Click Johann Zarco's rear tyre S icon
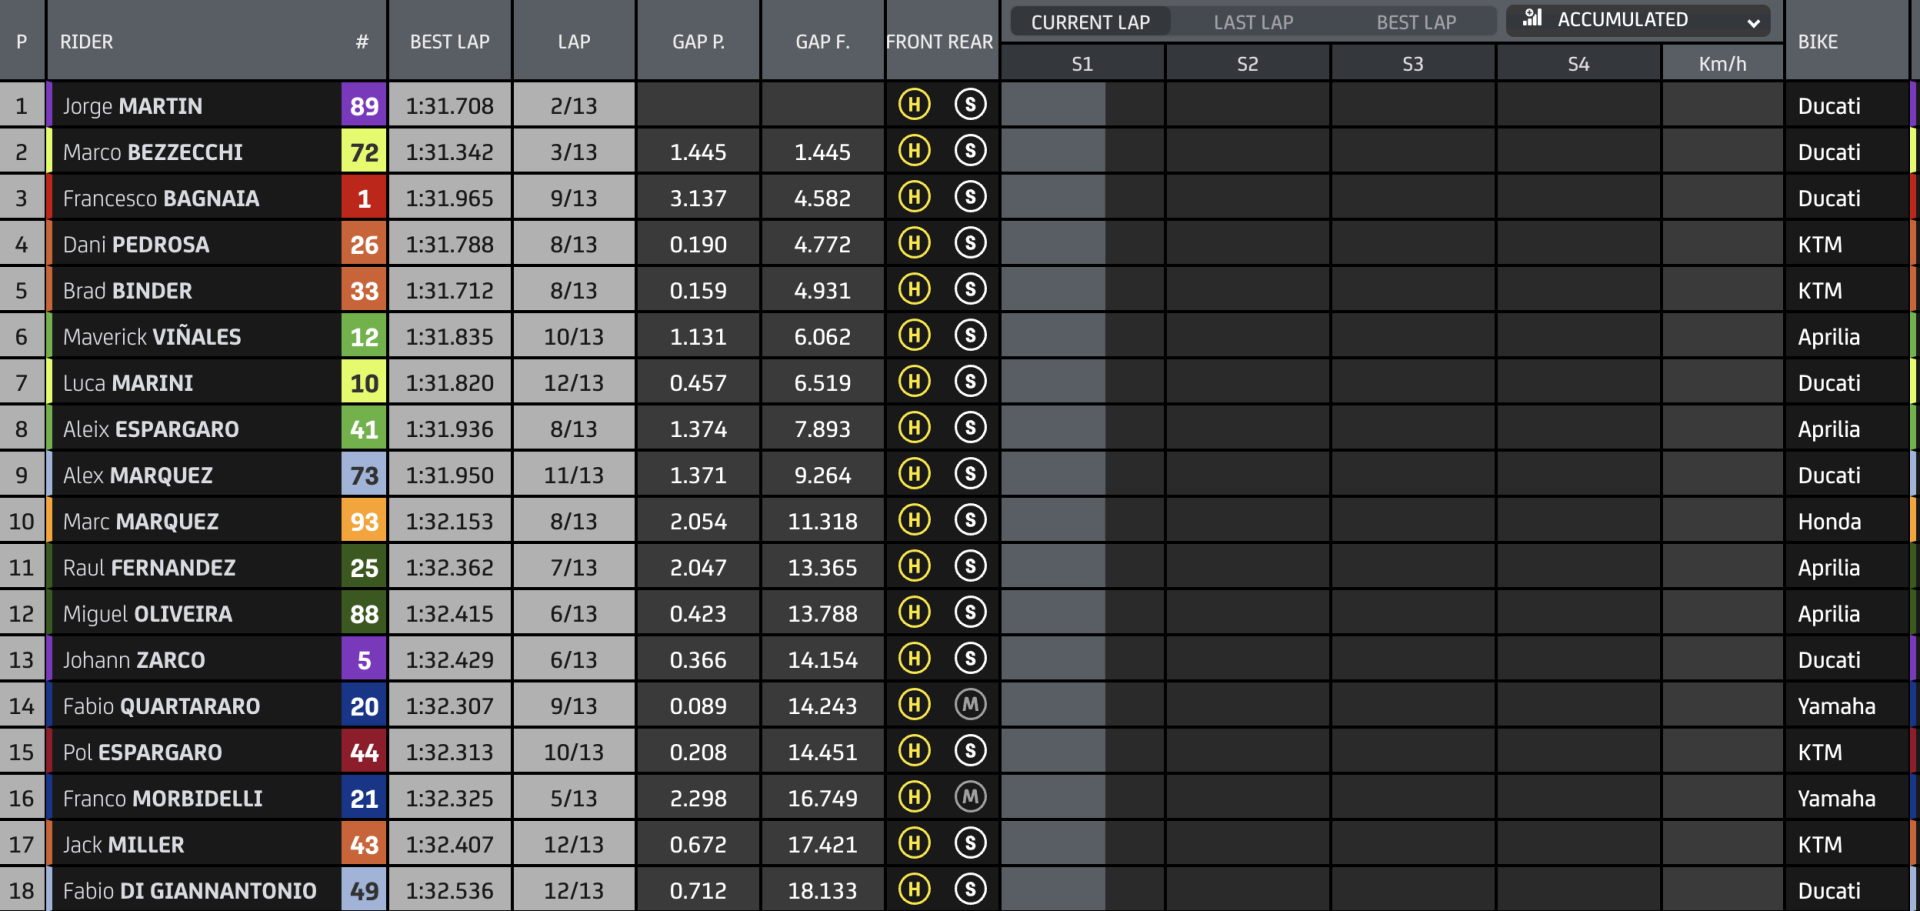The width and height of the screenshot is (1920, 911). 970,658
